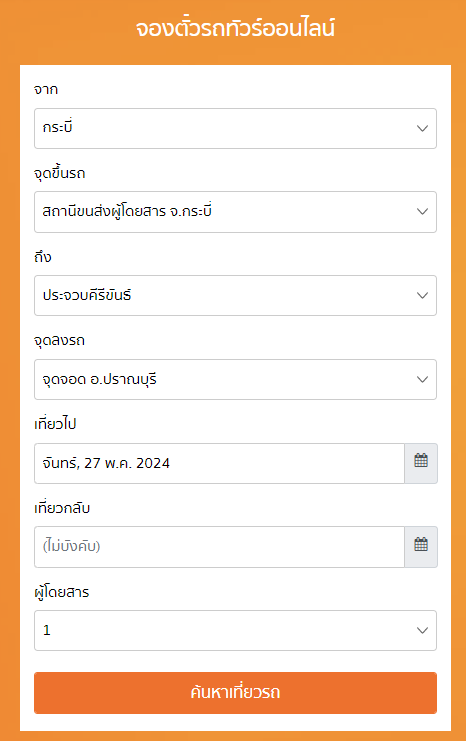466x741 pixels.
Task: Open the ถึง dropdown showing ประจวบคีรีขันธ์
Action: [x=235, y=295]
